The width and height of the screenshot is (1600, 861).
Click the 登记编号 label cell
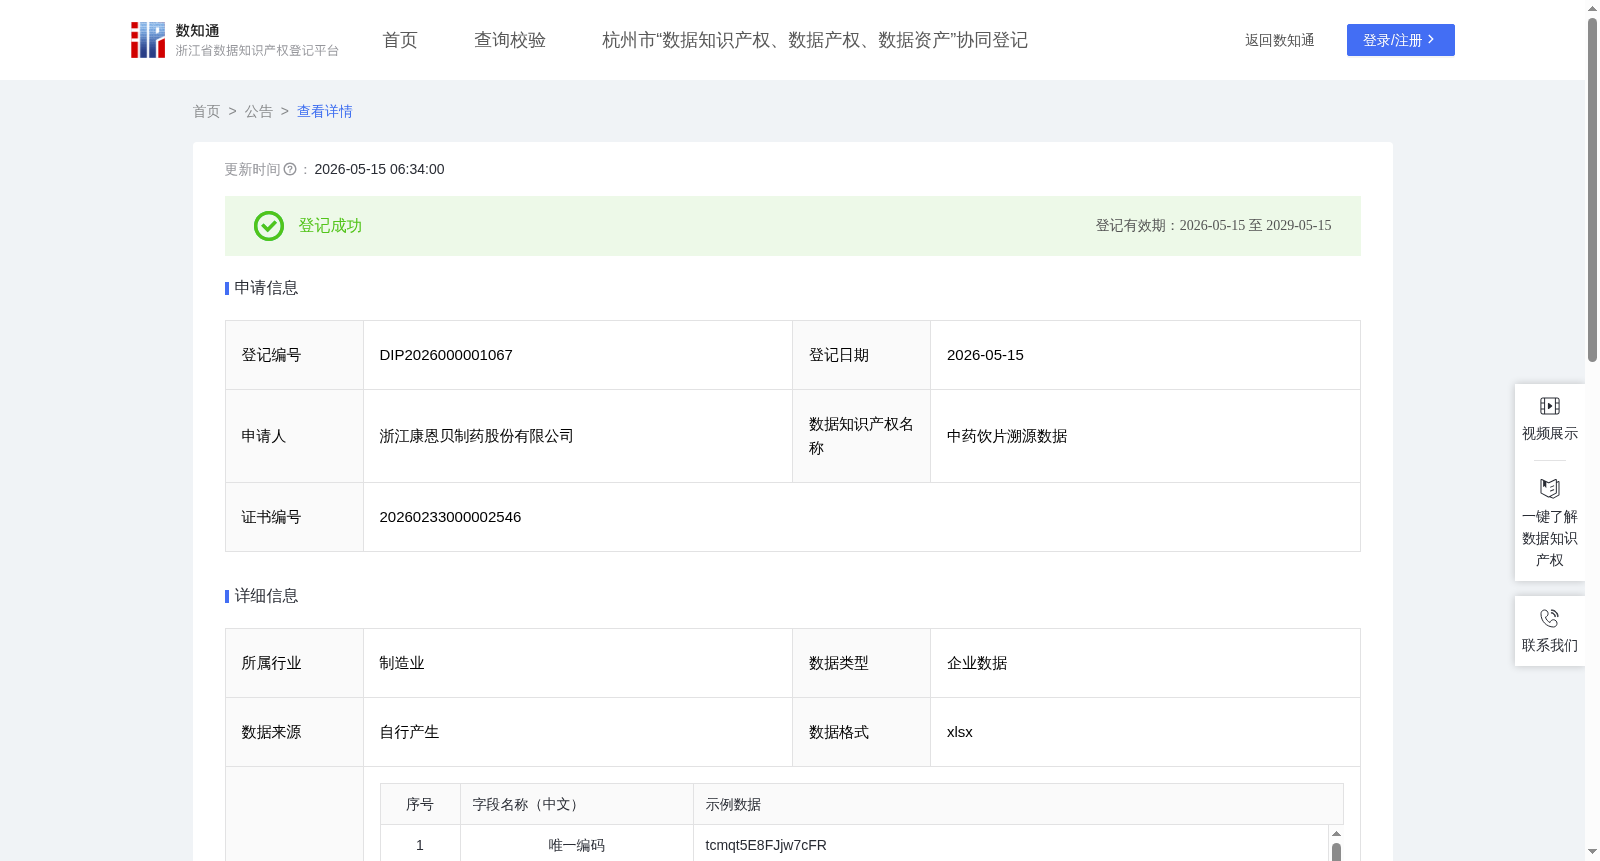294,355
